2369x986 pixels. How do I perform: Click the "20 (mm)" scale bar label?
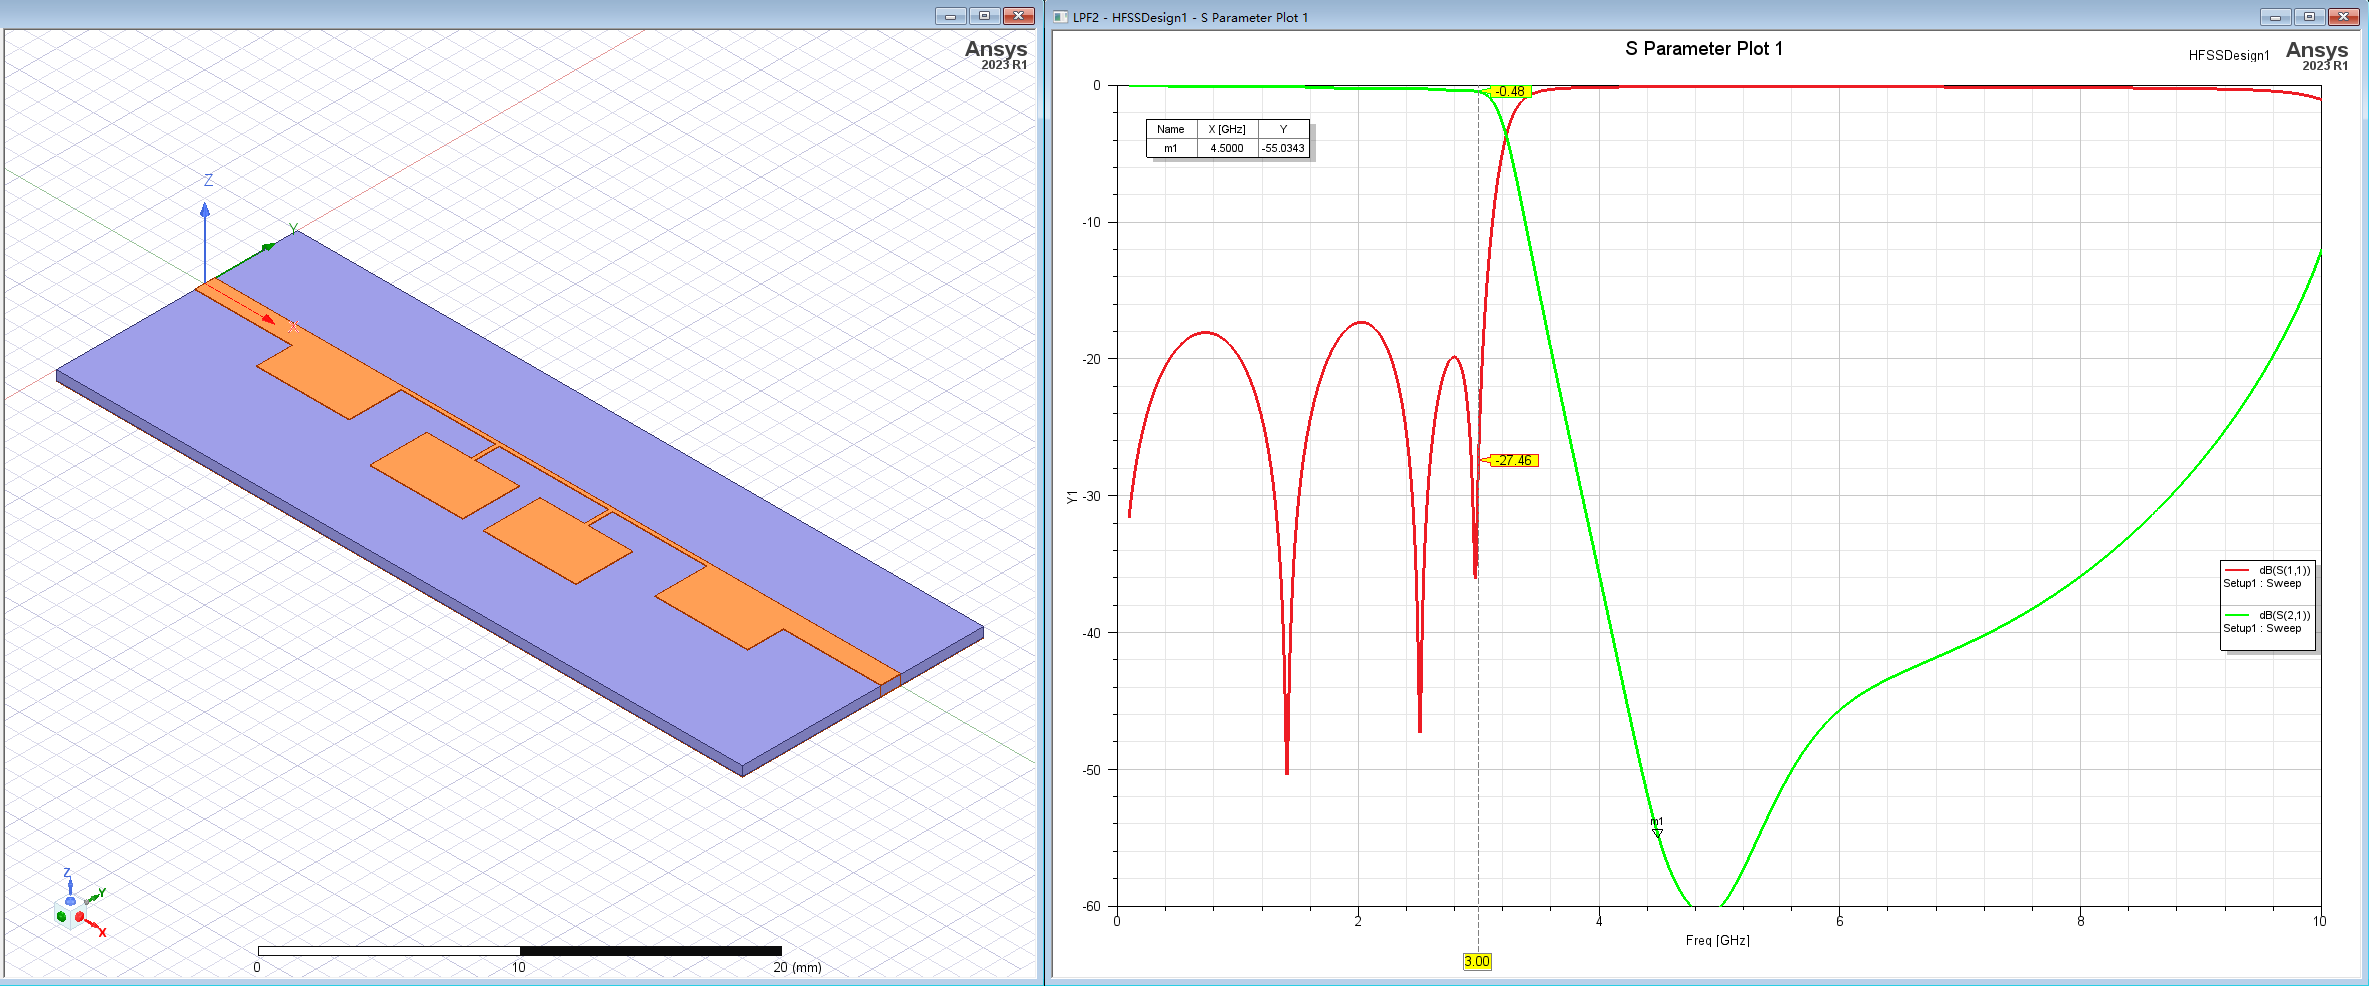(797, 968)
